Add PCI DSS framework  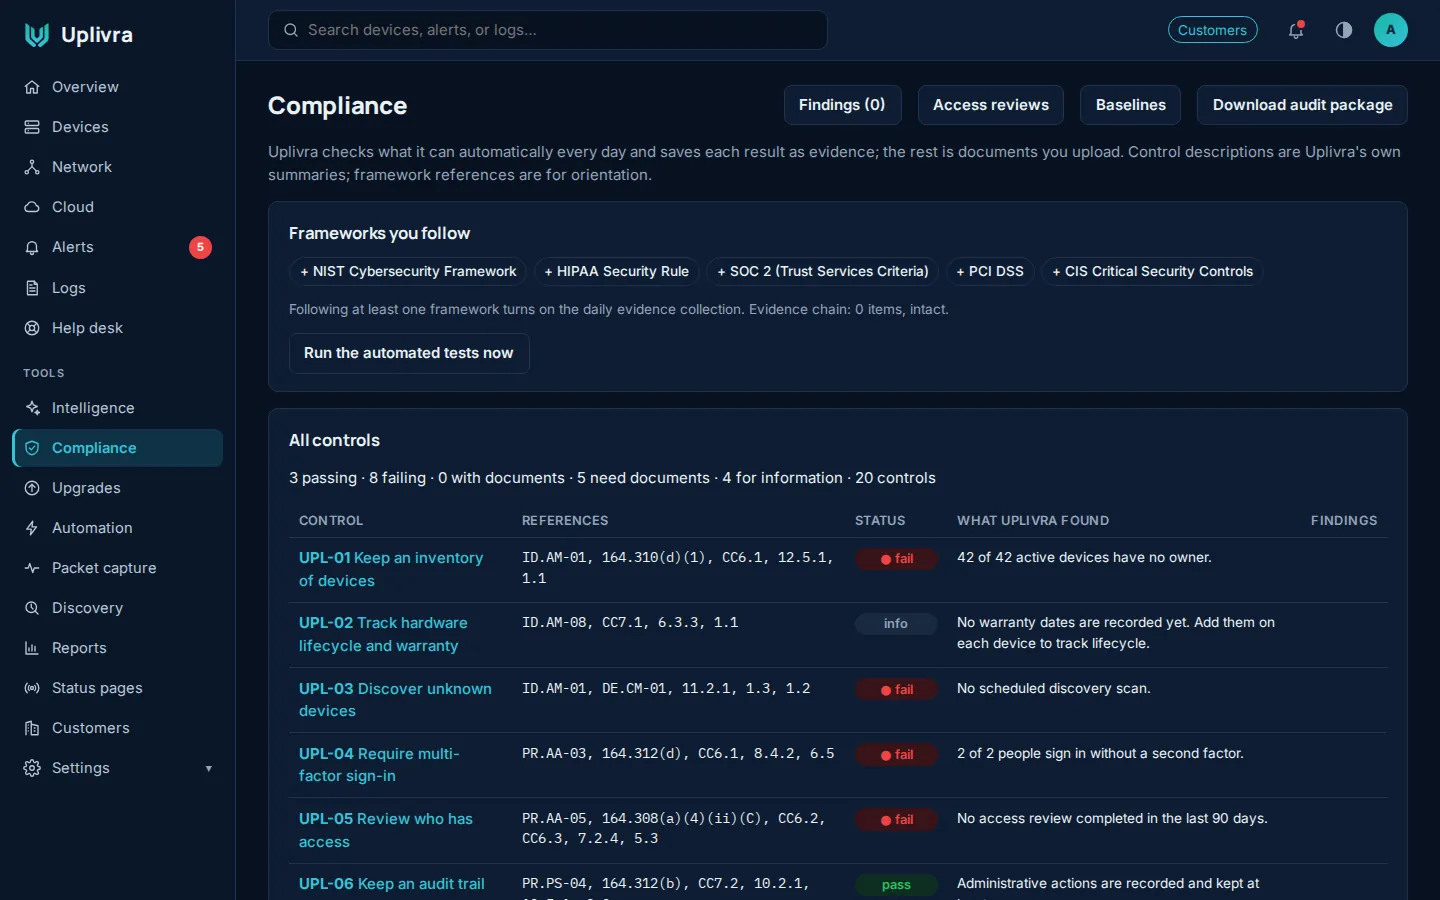[x=990, y=271]
